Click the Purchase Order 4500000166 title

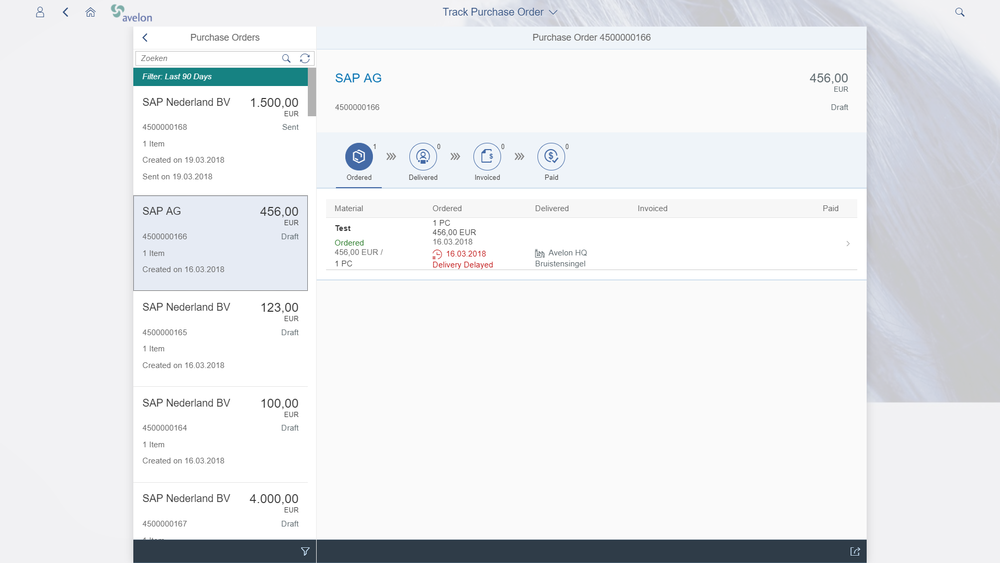(x=591, y=38)
